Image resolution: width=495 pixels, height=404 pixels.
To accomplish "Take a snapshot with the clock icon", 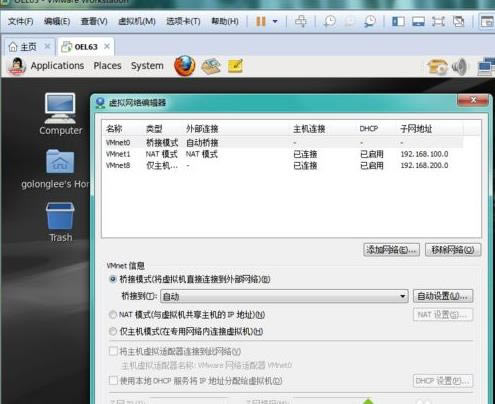I will 330,21.
